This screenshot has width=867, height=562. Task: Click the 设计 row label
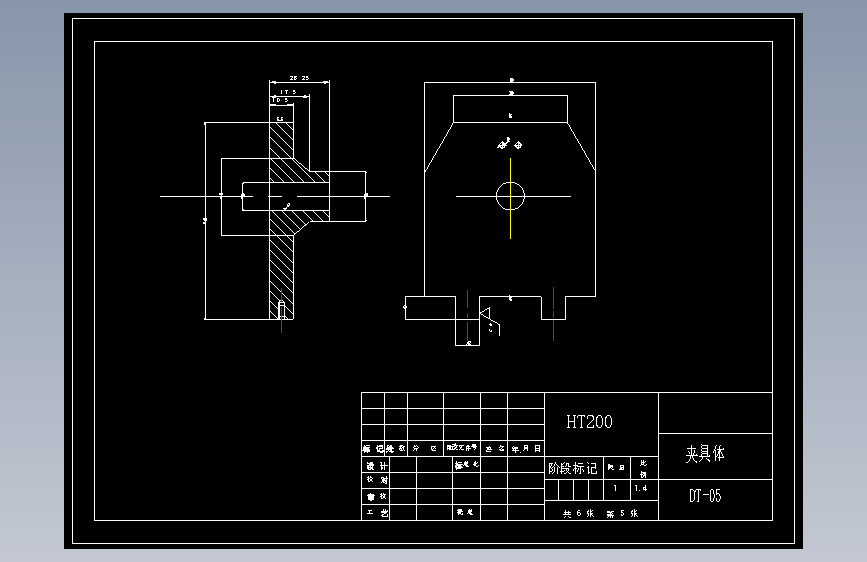click(x=377, y=466)
